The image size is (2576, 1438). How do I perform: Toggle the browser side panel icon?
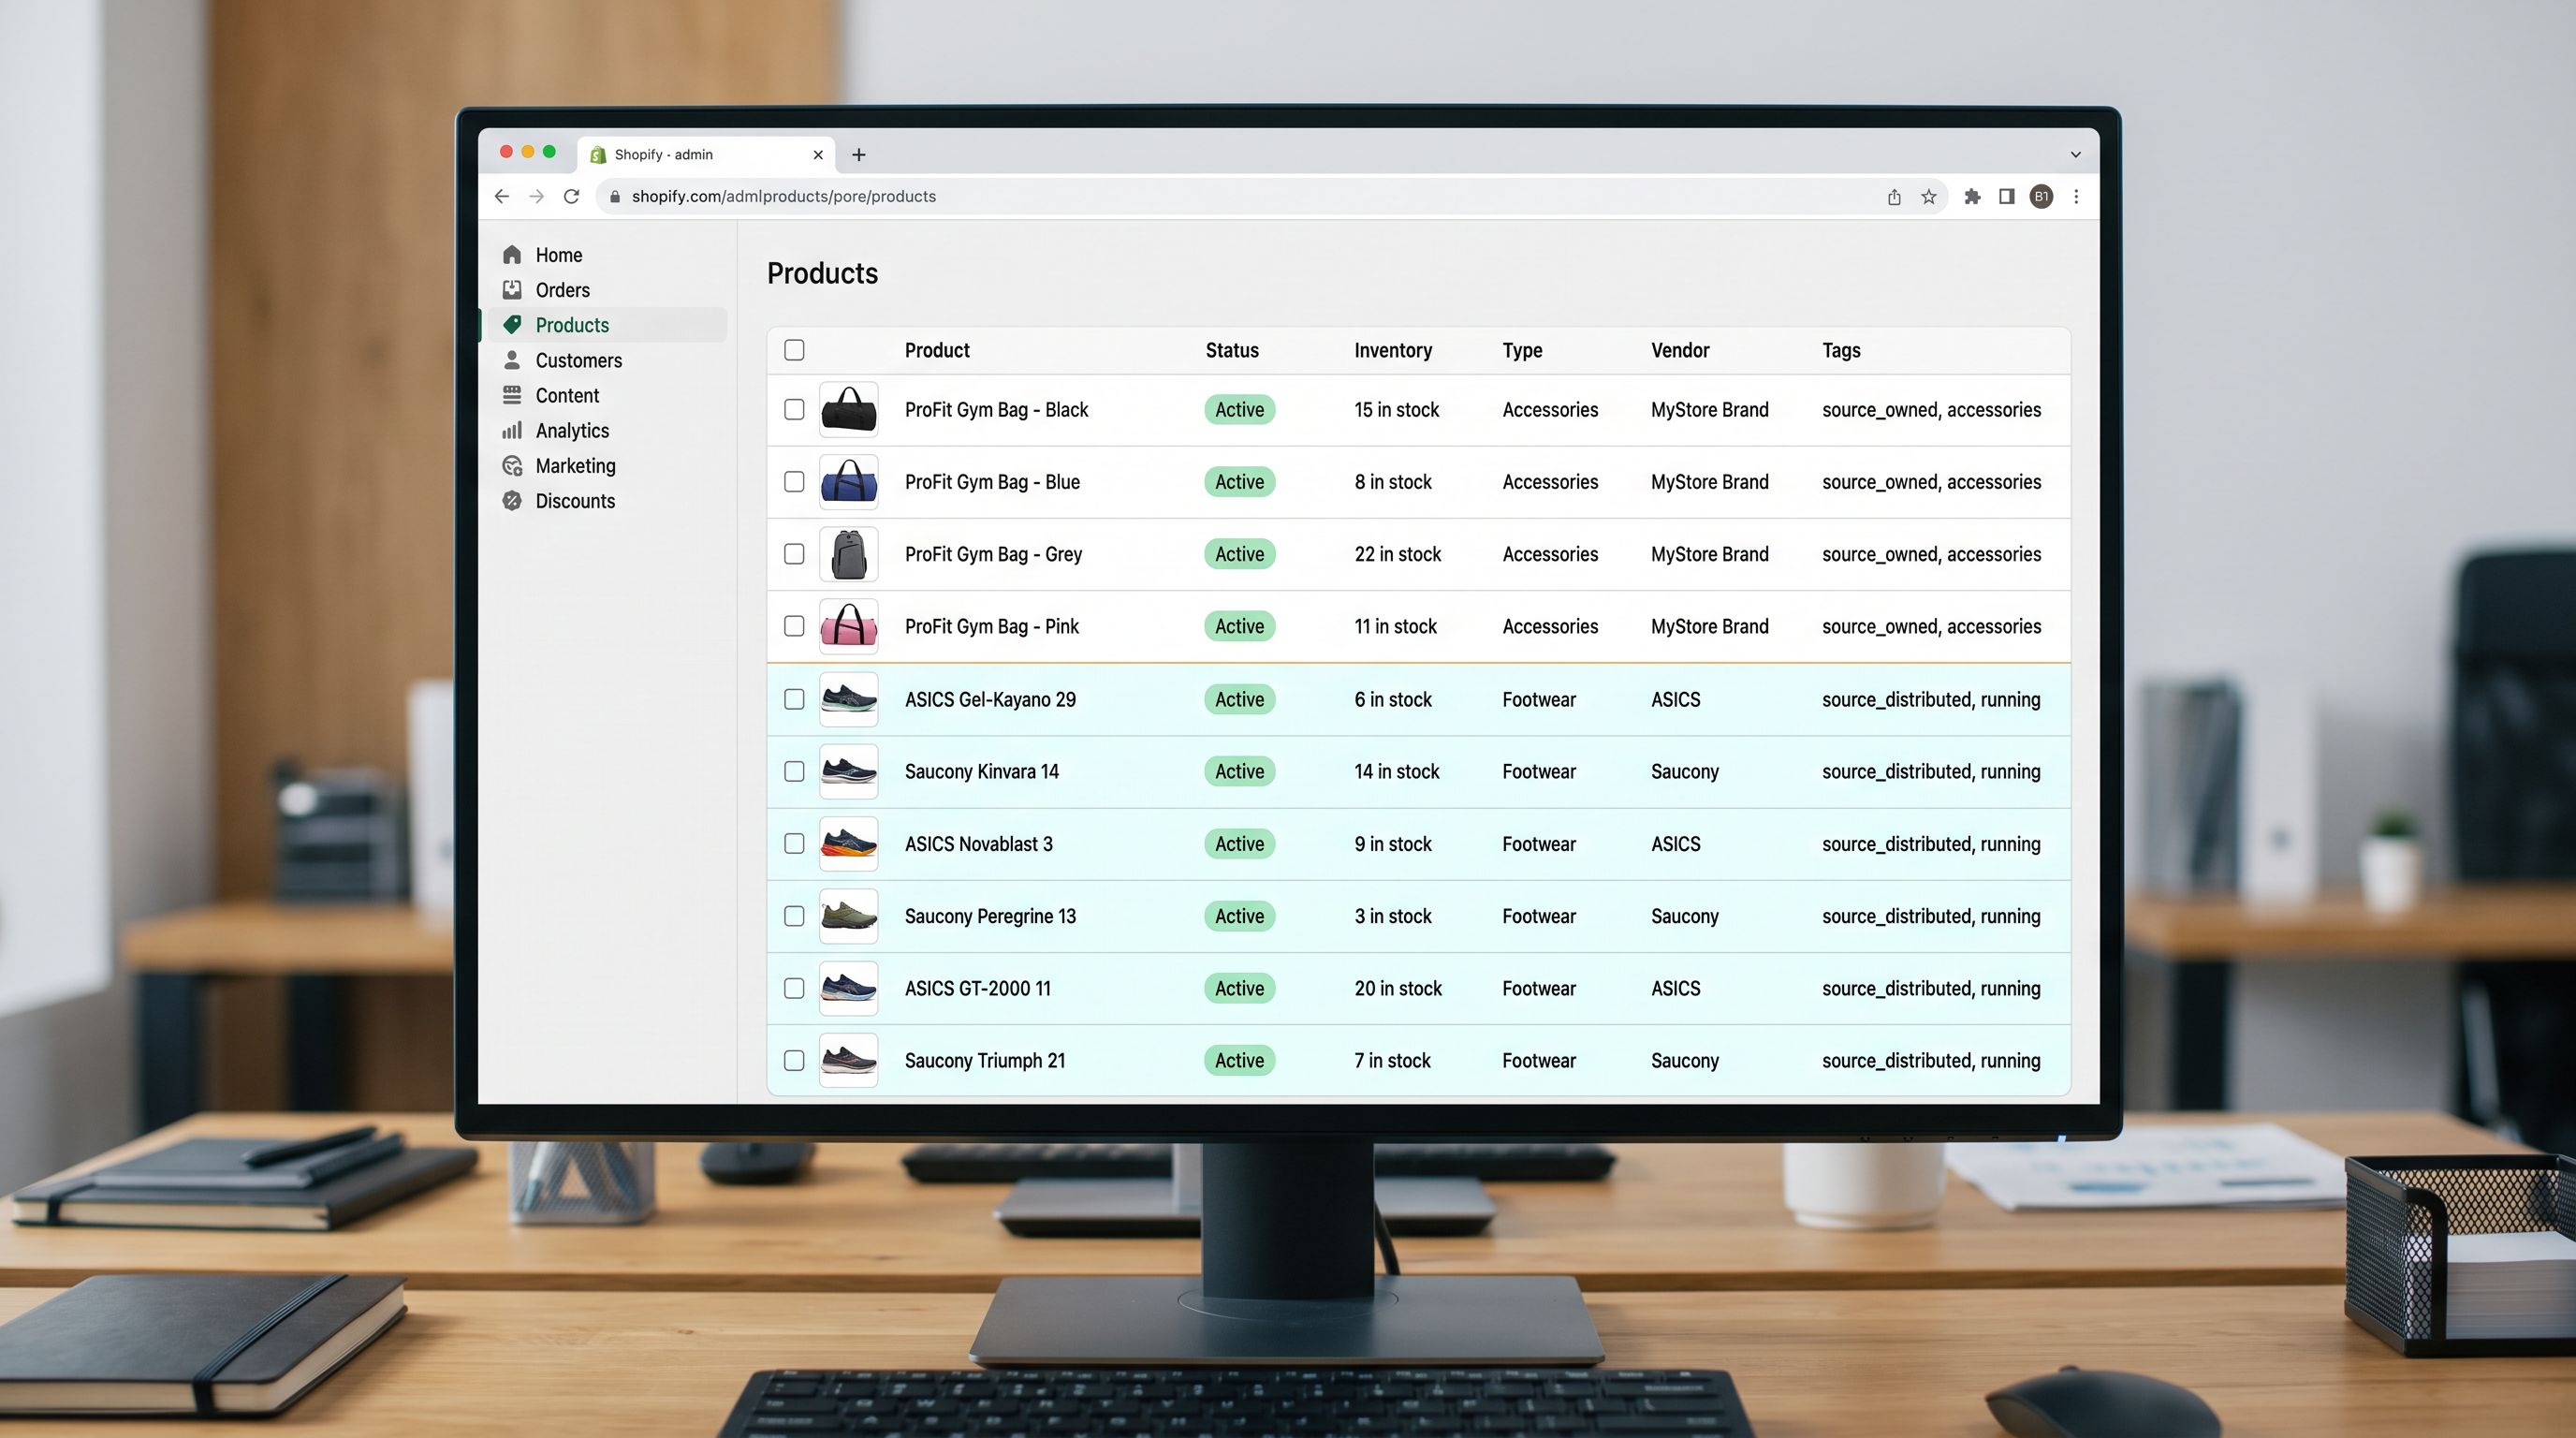[x=2006, y=197]
